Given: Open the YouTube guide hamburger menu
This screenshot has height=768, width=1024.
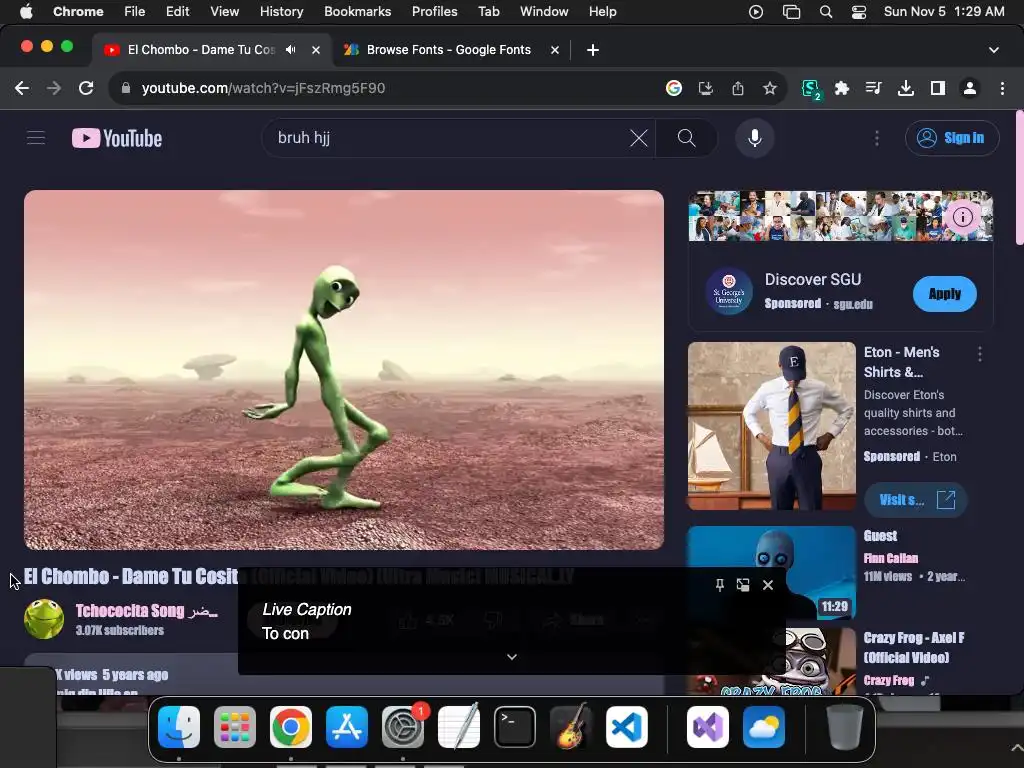Looking at the screenshot, I should tap(36, 138).
